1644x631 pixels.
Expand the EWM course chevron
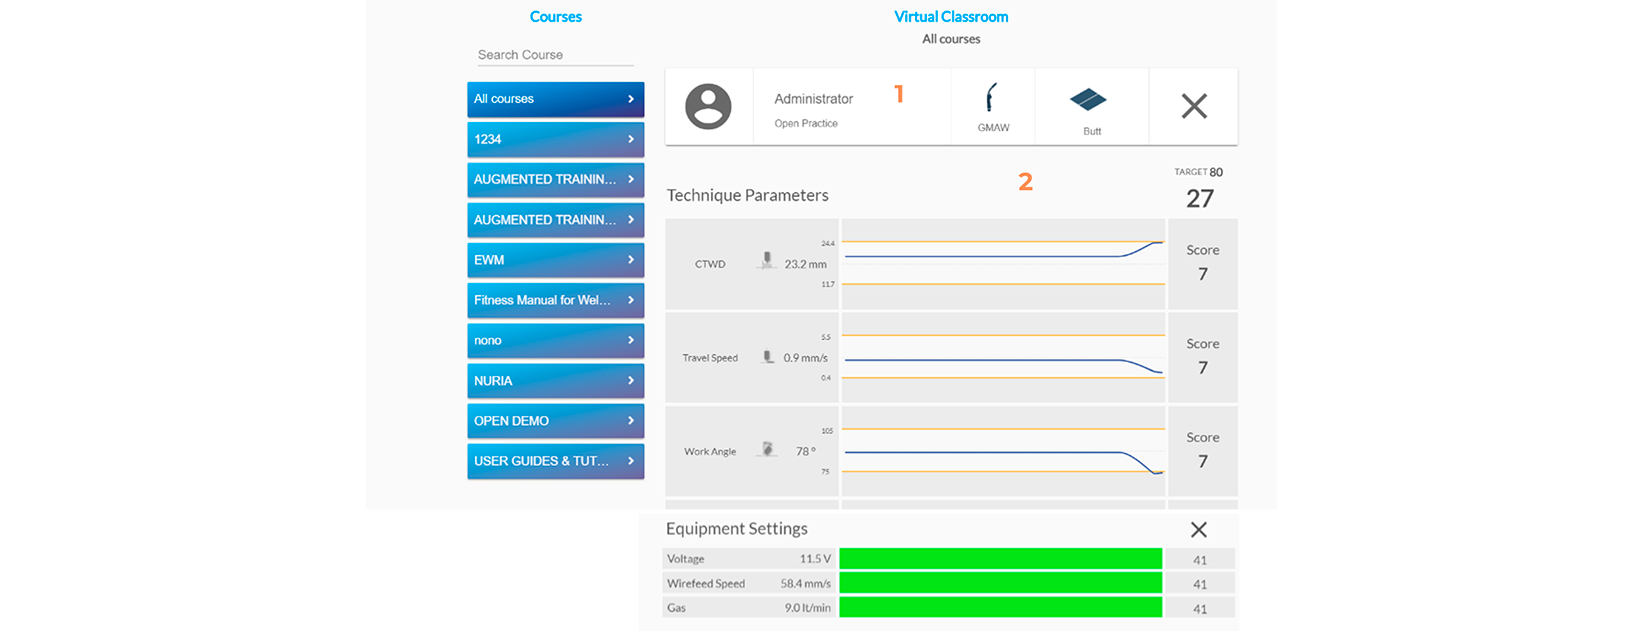[x=631, y=260]
